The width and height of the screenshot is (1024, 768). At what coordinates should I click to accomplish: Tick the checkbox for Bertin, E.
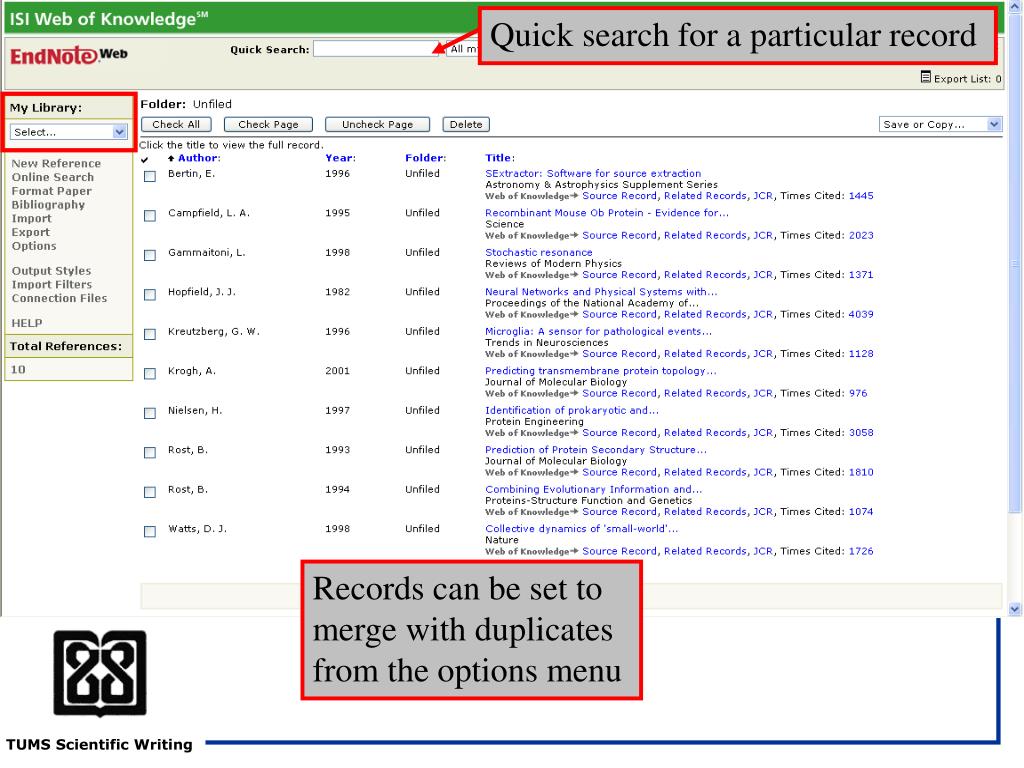pyautogui.click(x=150, y=176)
